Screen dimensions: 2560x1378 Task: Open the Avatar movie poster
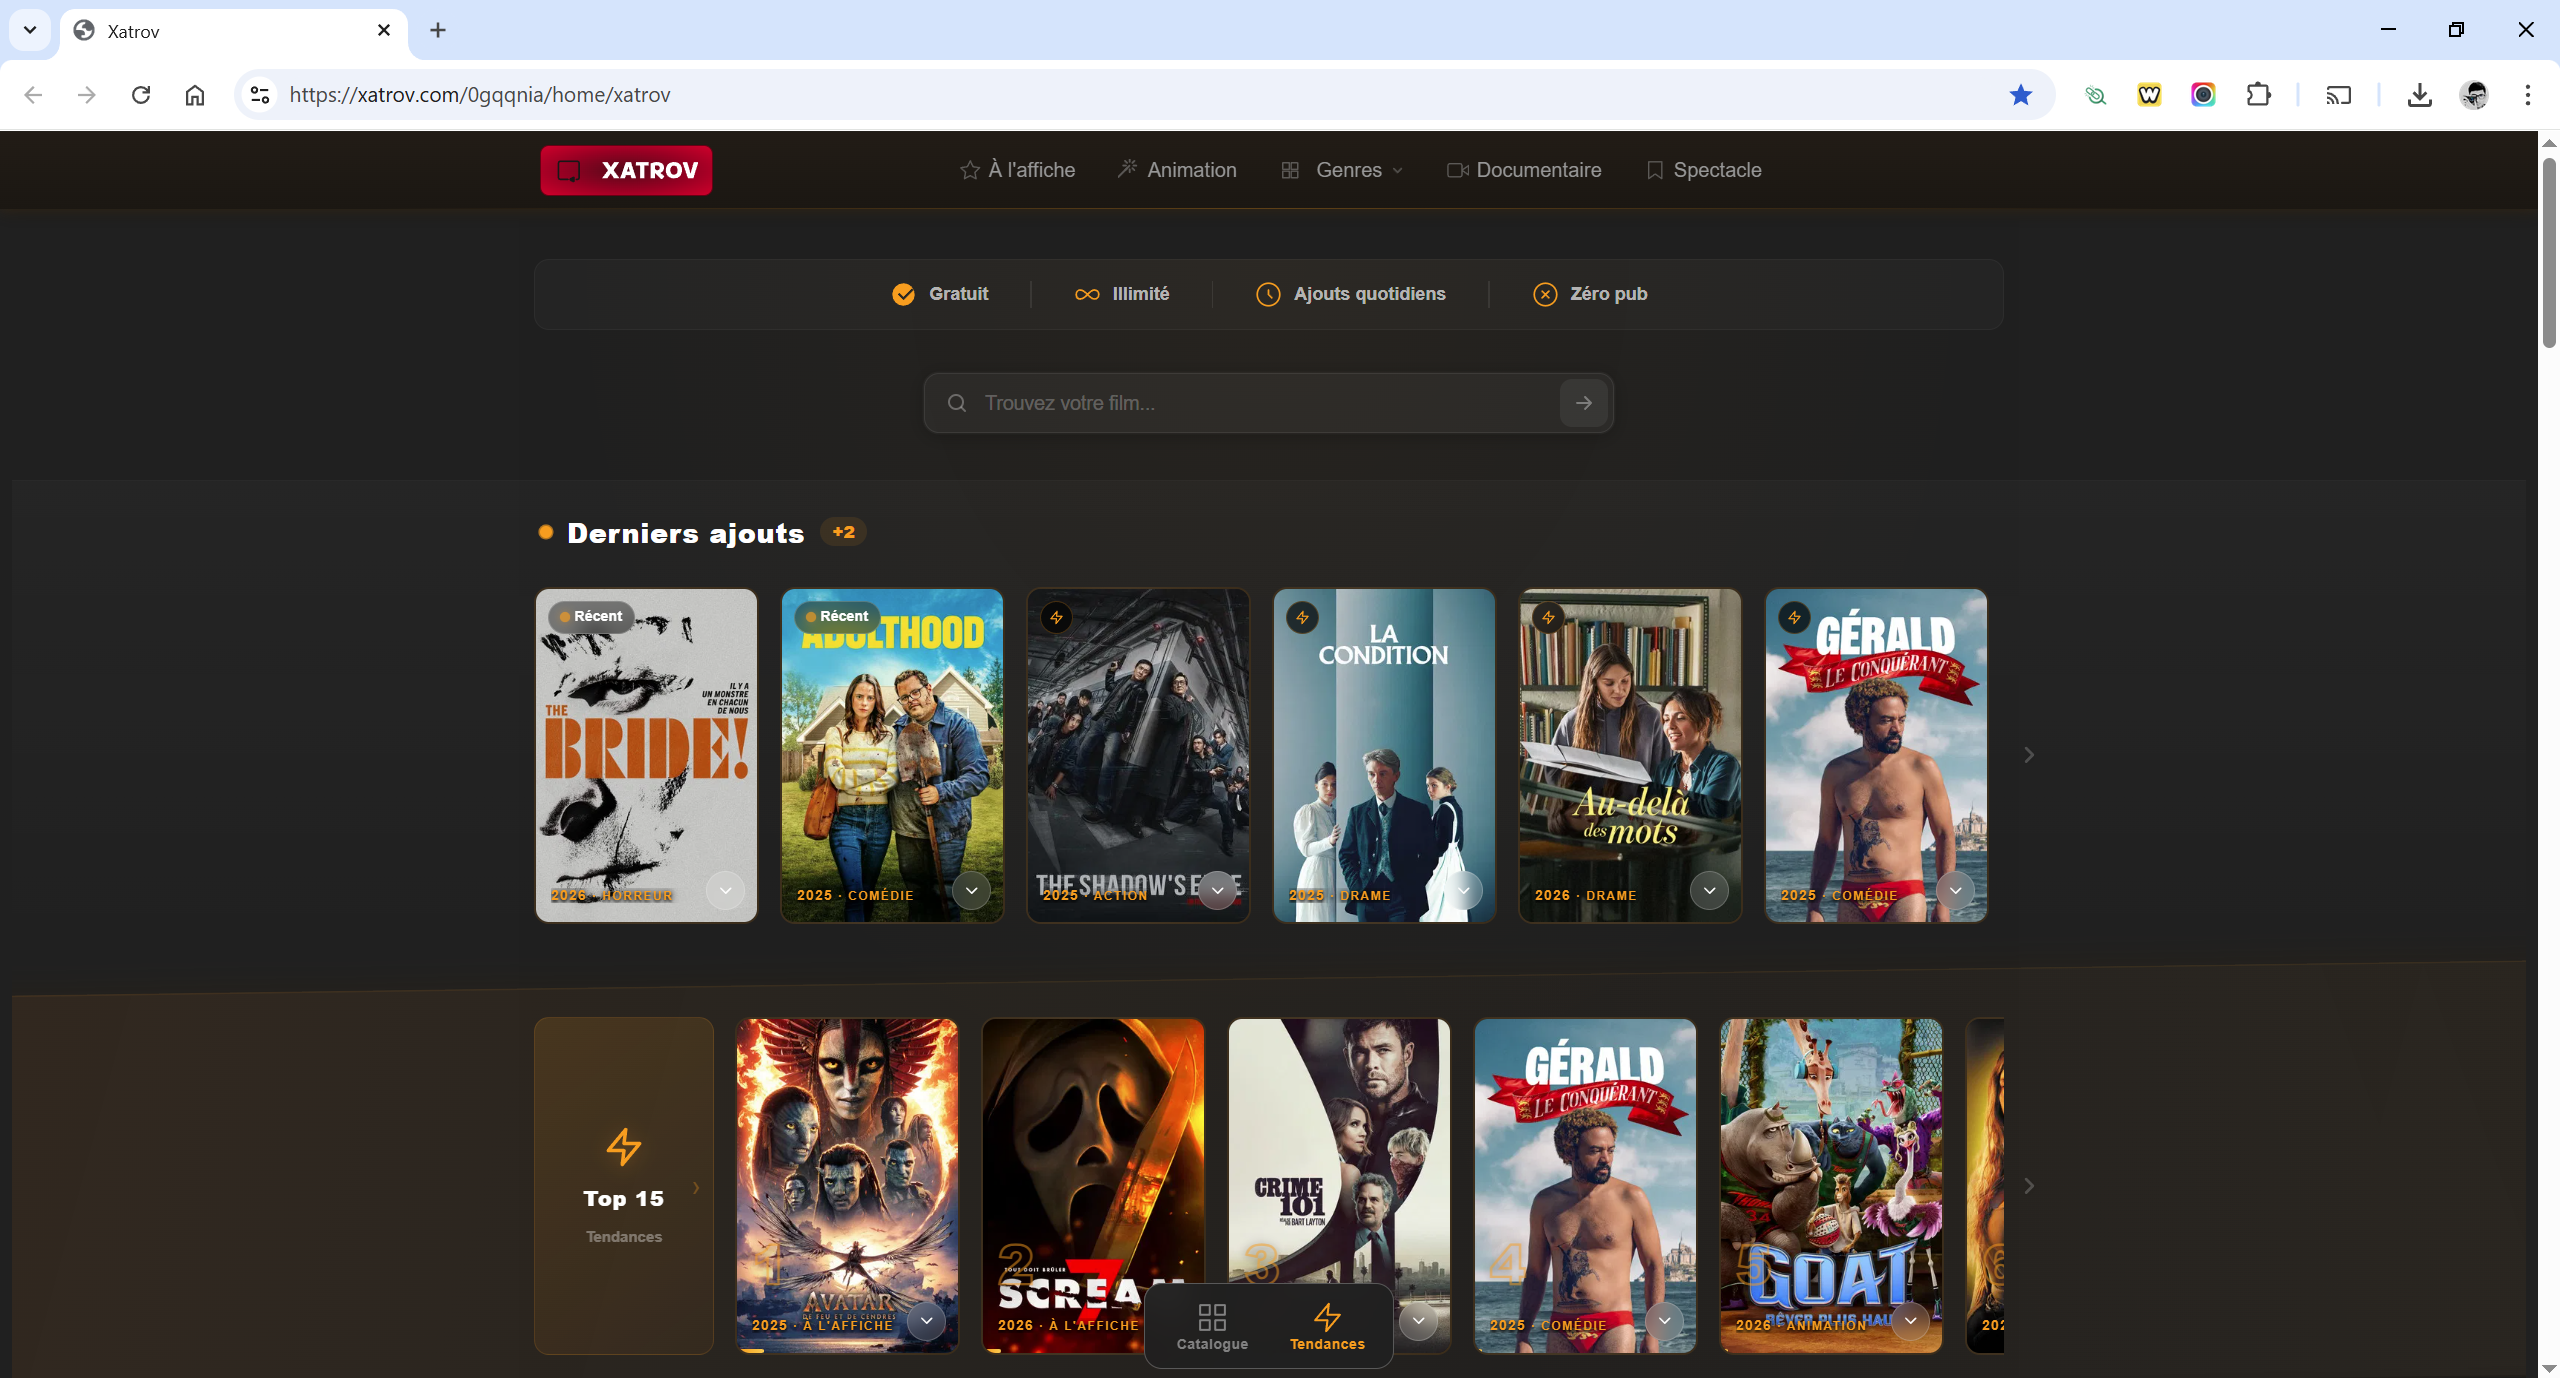click(x=846, y=1160)
